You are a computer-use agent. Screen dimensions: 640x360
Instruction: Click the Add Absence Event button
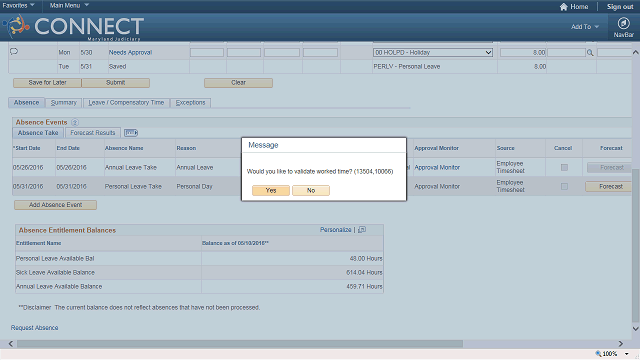pyautogui.click(x=56, y=205)
